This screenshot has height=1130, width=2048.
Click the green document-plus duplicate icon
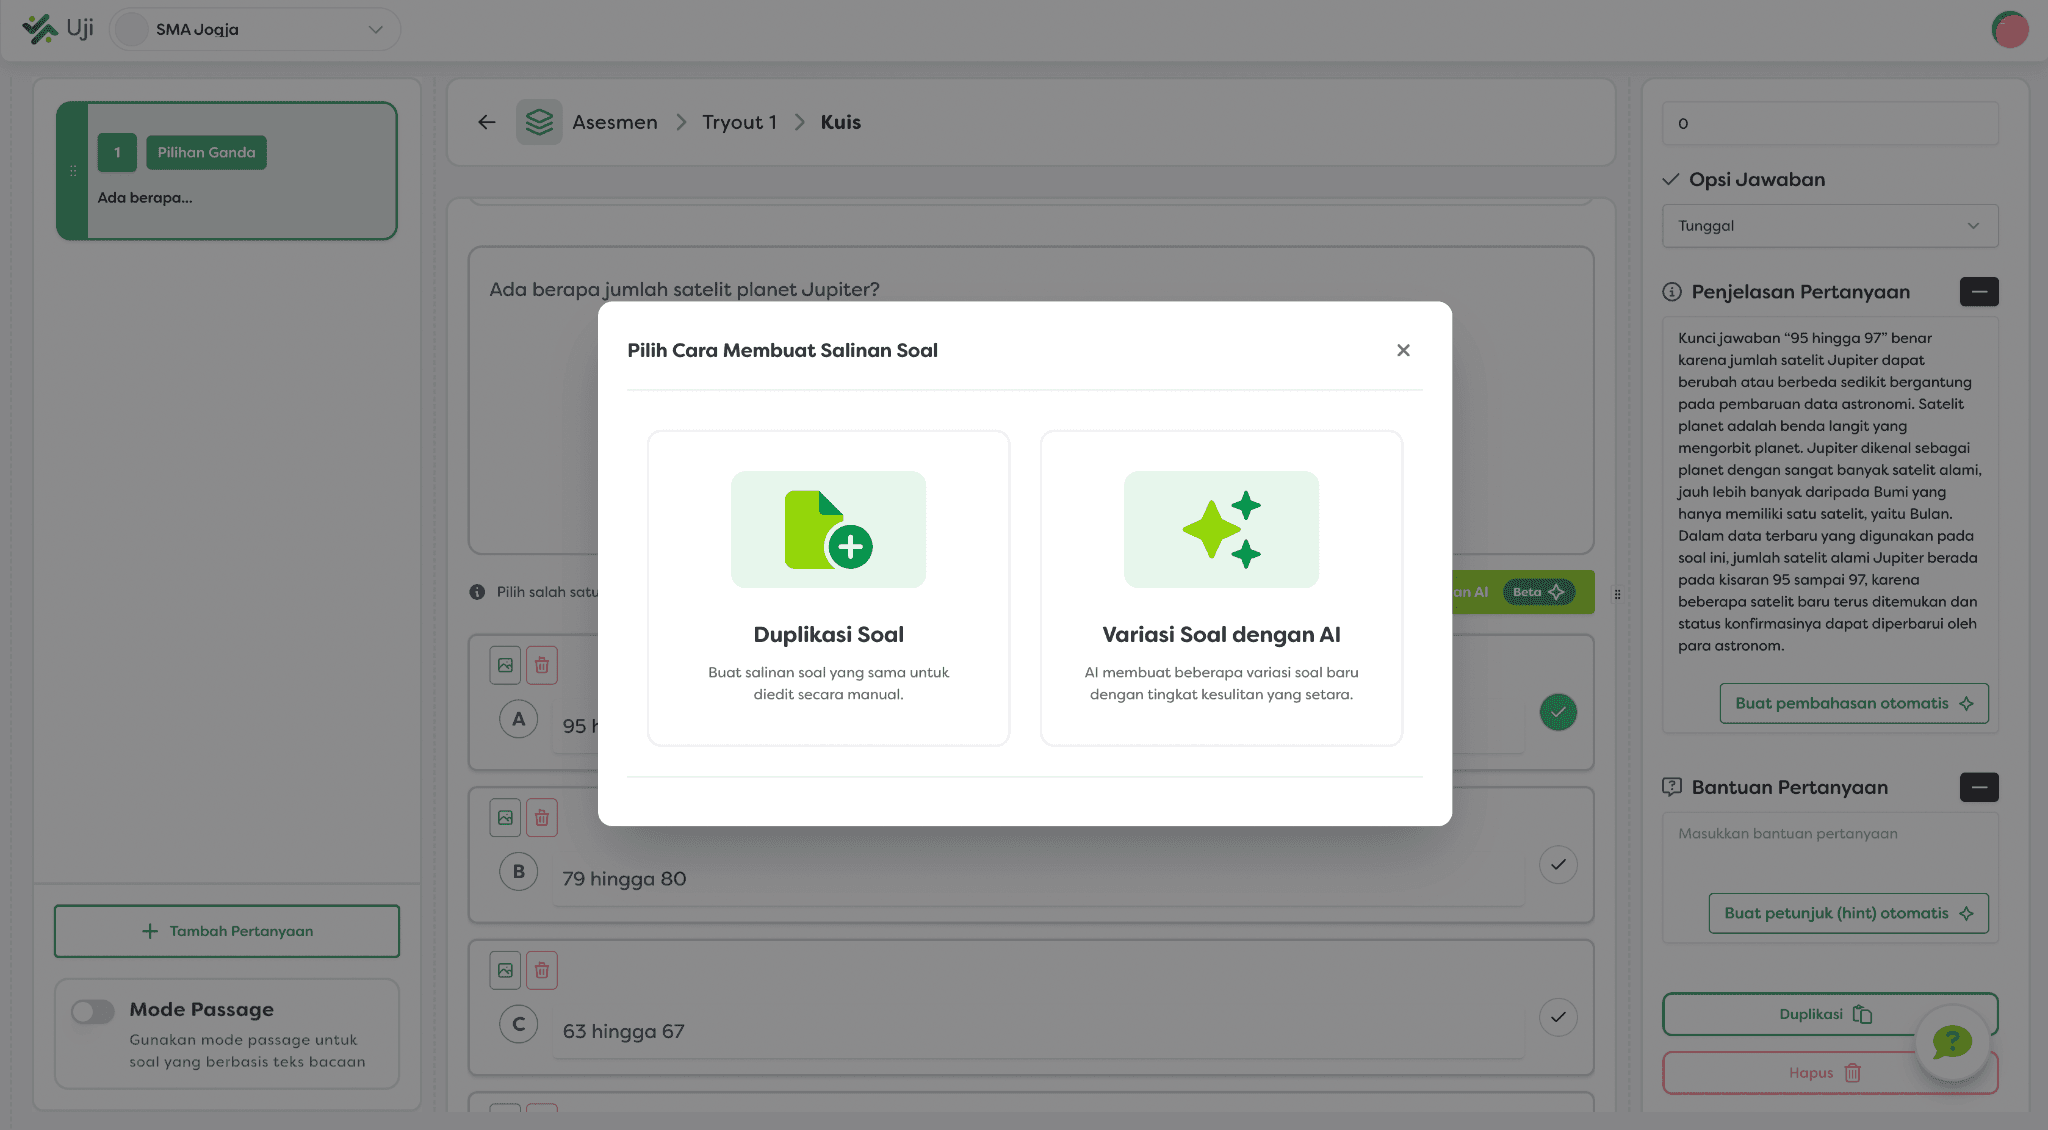828,529
